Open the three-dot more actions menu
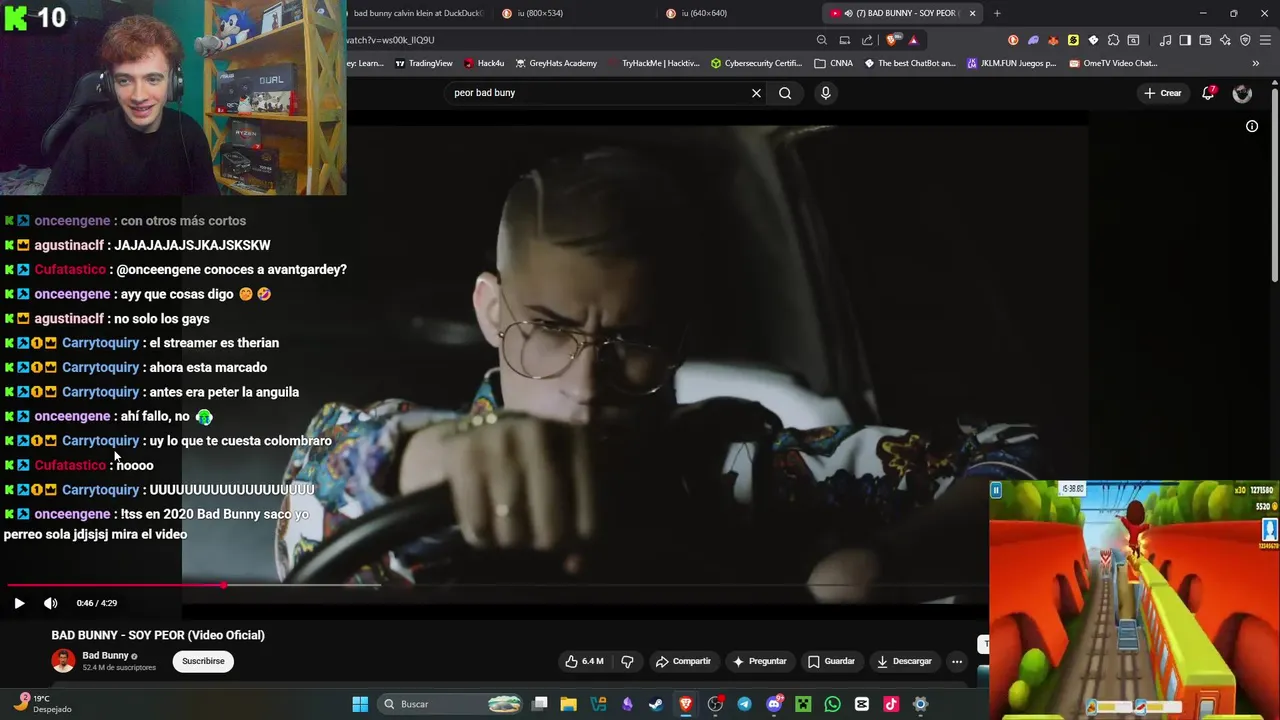The width and height of the screenshot is (1280, 720). 957,661
